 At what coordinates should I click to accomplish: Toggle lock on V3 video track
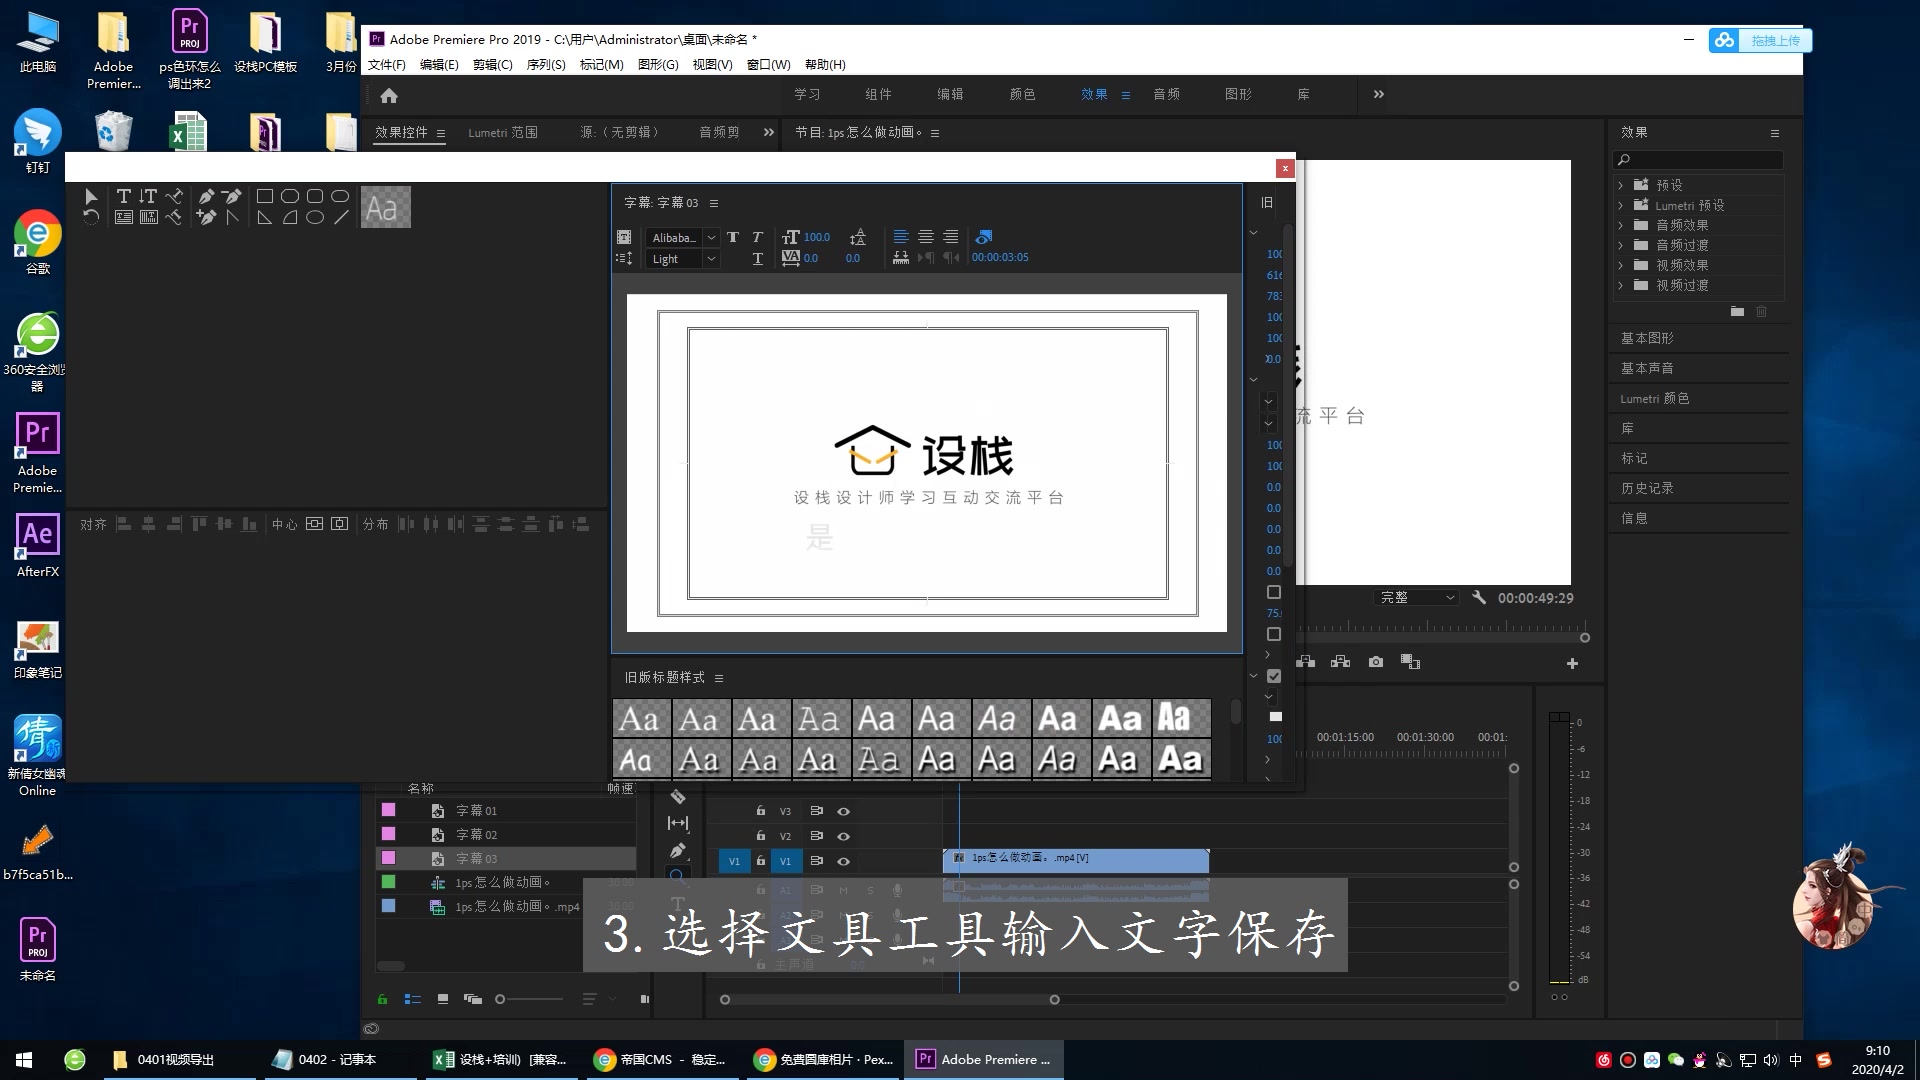click(761, 810)
